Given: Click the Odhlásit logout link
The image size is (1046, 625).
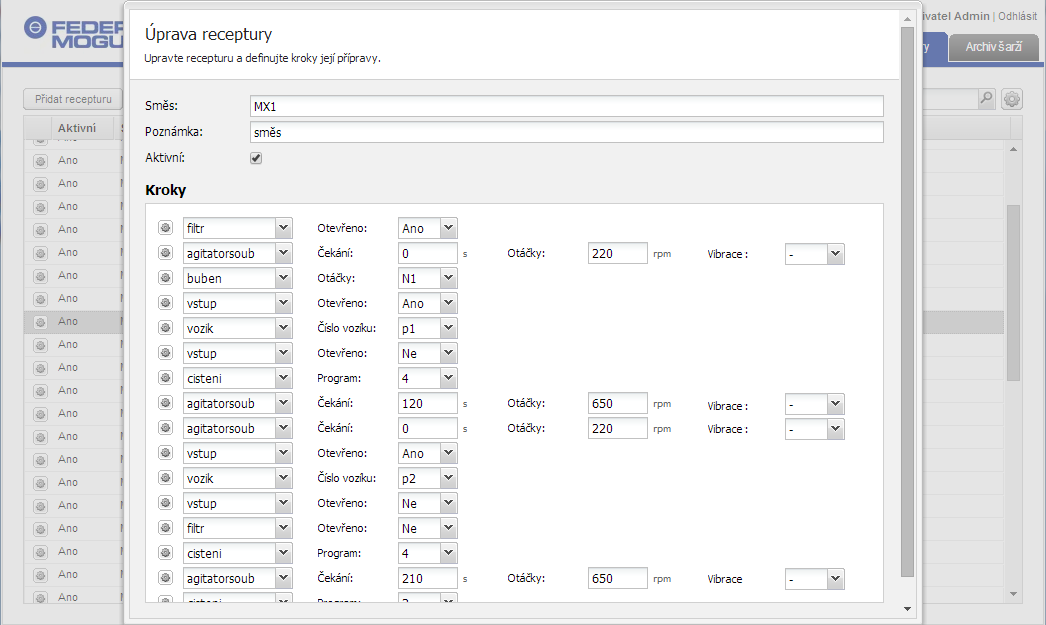Looking at the screenshot, I should 1017,16.
